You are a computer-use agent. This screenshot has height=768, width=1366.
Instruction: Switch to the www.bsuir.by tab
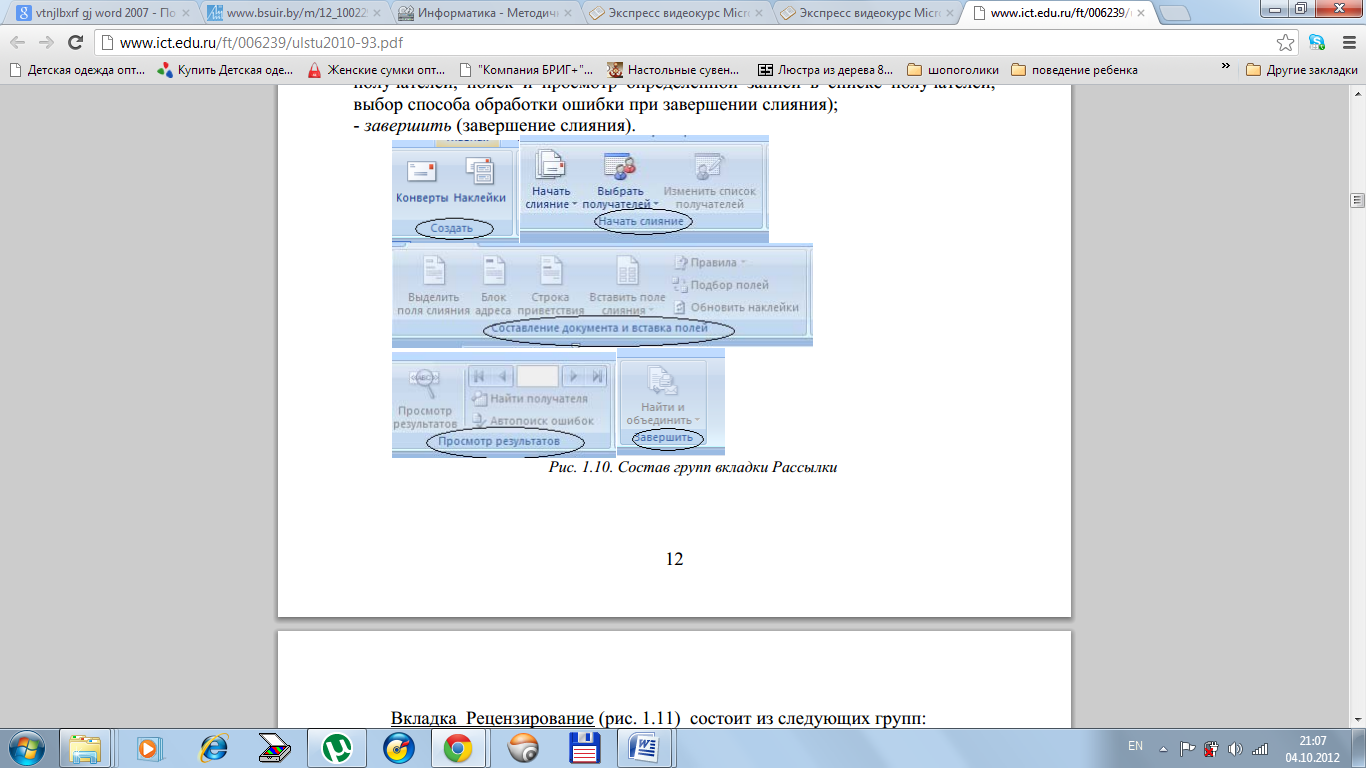point(293,14)
